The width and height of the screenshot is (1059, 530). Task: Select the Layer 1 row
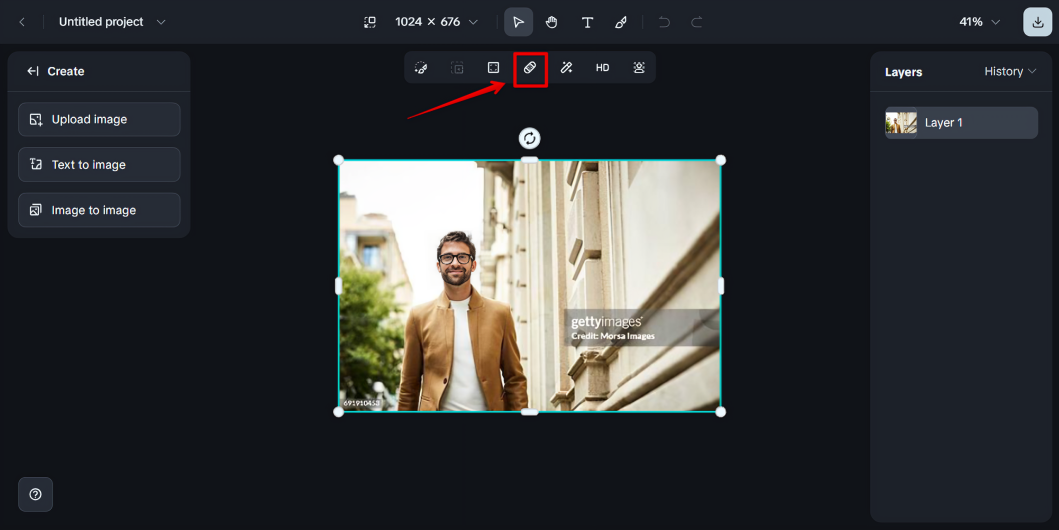(x=961, y=123)
